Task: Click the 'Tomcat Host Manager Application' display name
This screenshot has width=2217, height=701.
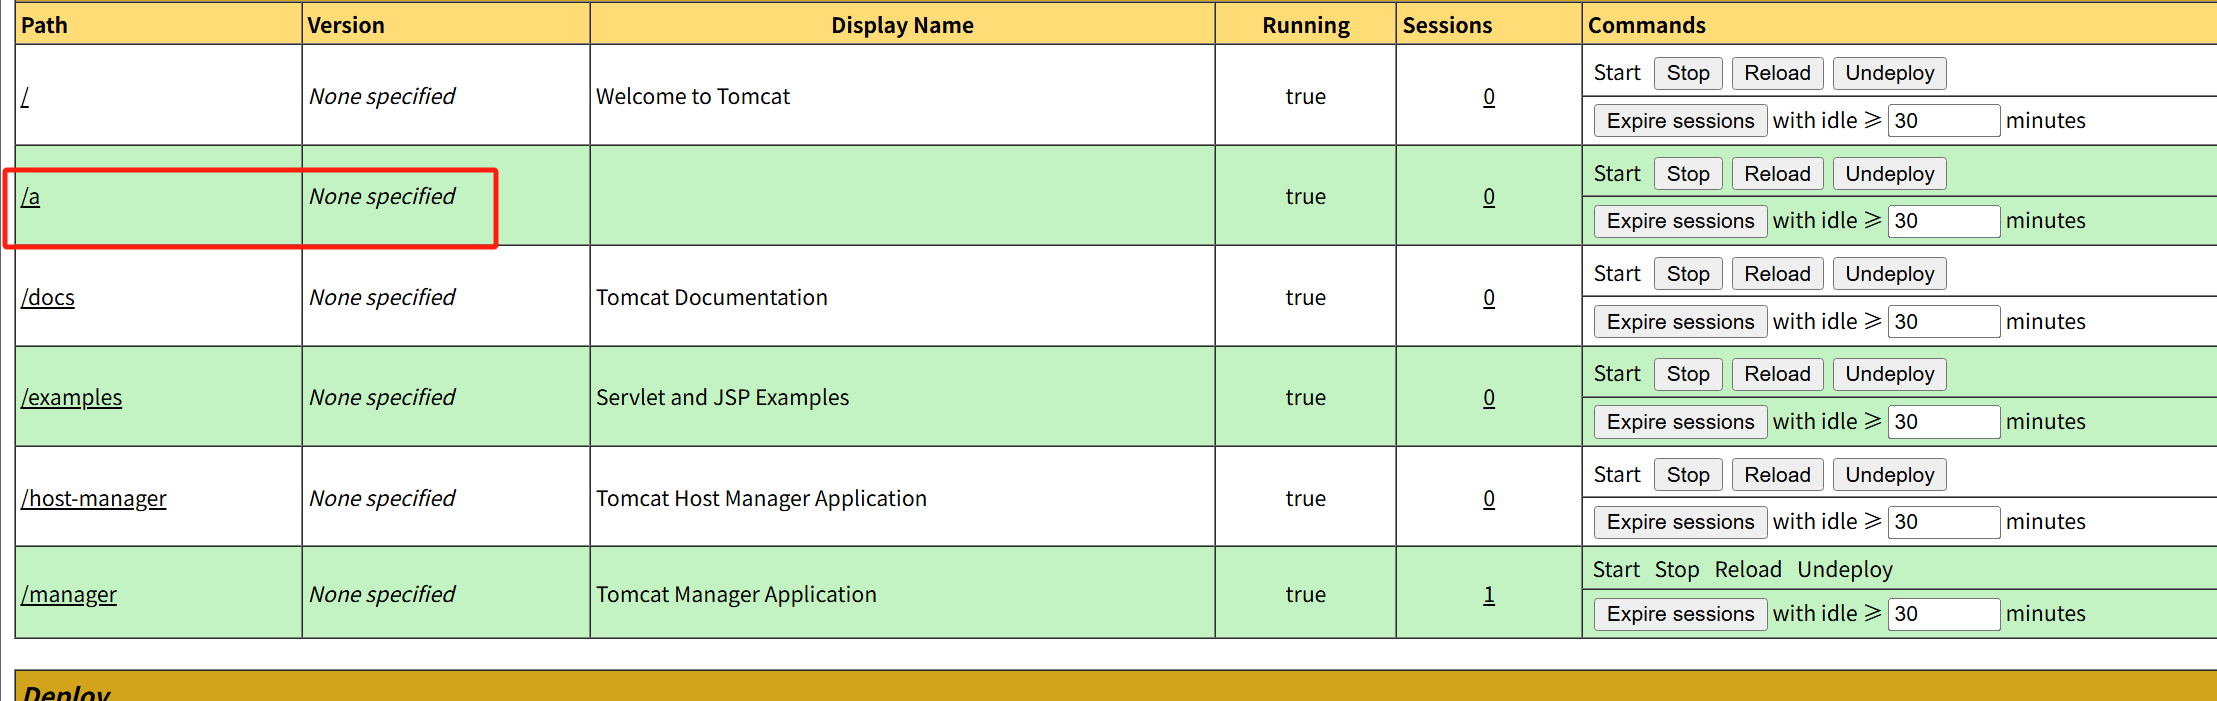Action: point(761,499)
